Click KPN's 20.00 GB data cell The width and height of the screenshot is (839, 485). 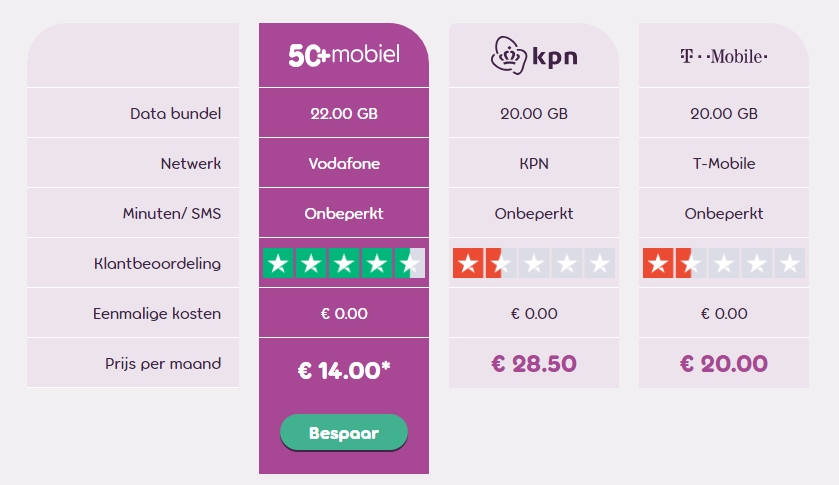coord(533,113)
